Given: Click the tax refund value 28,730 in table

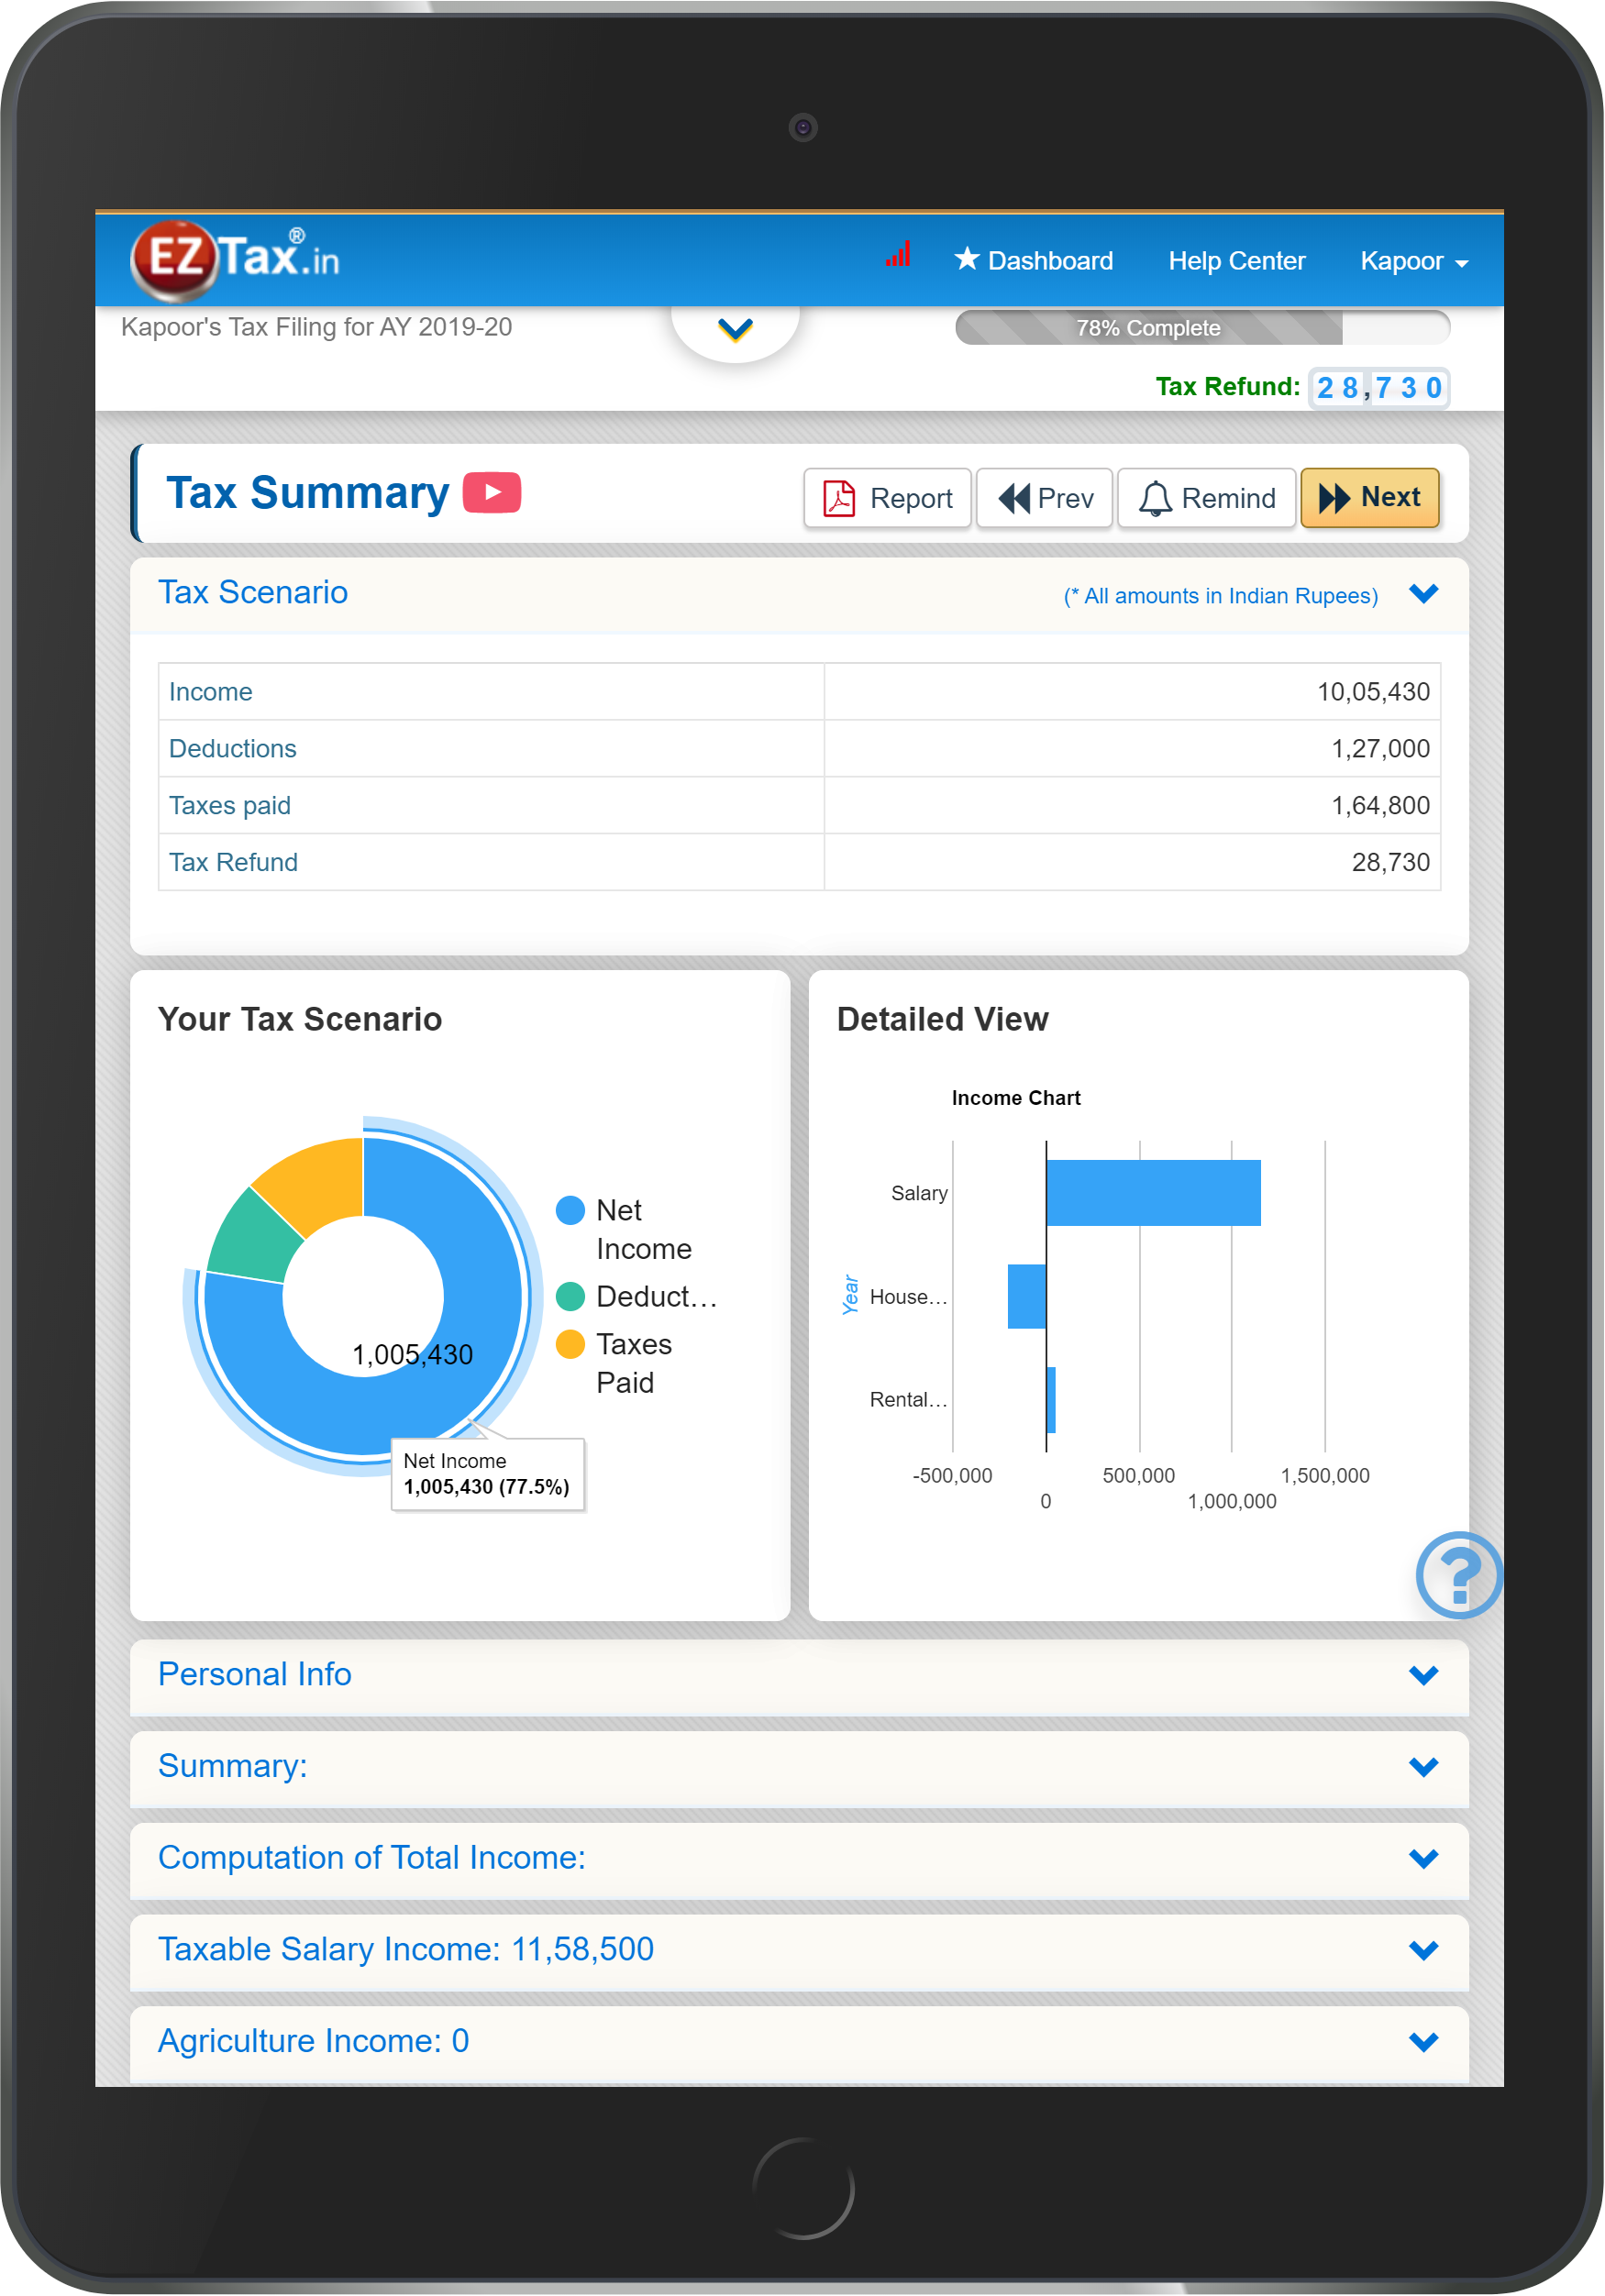Looking at the screenshot, I should click(1391, 863).
